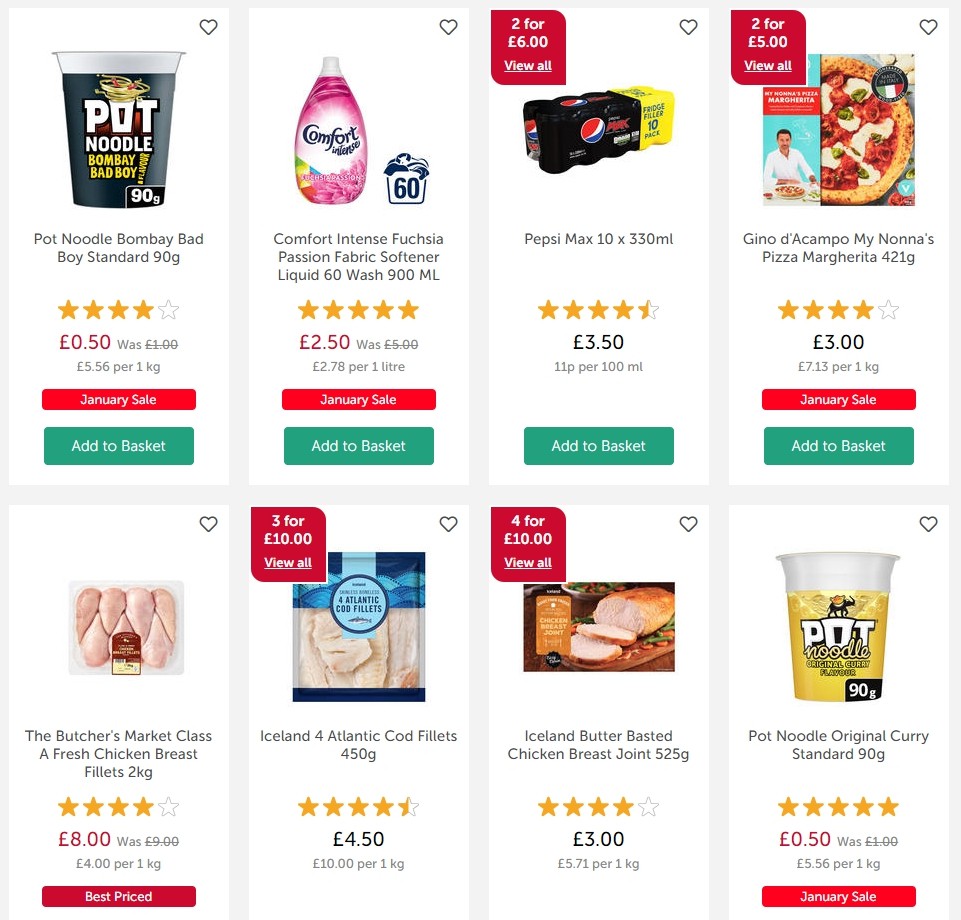Image resolution: width=961 pixels, height=920 pixels.
Task: Open star rating of Pizza Margherita
Action: pos(838,310)
